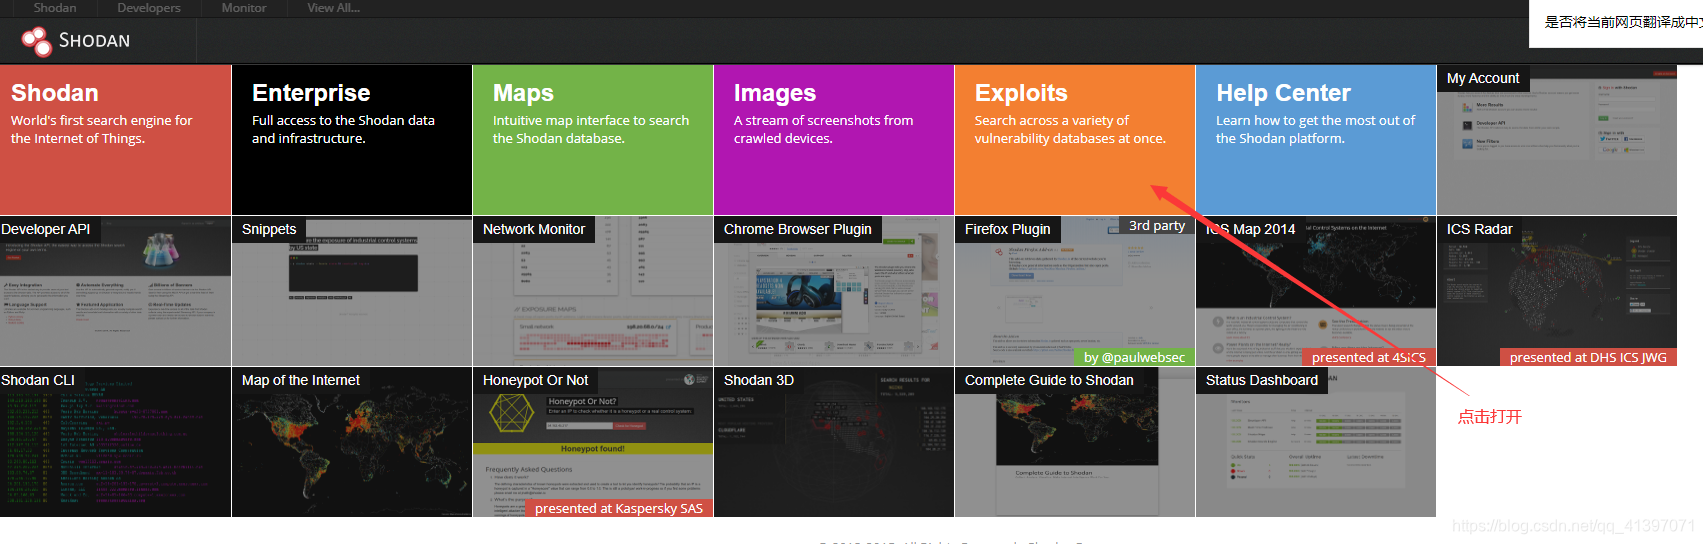Open the green Maps tile
Screen dimensions: 1703x544
[593, 140]
